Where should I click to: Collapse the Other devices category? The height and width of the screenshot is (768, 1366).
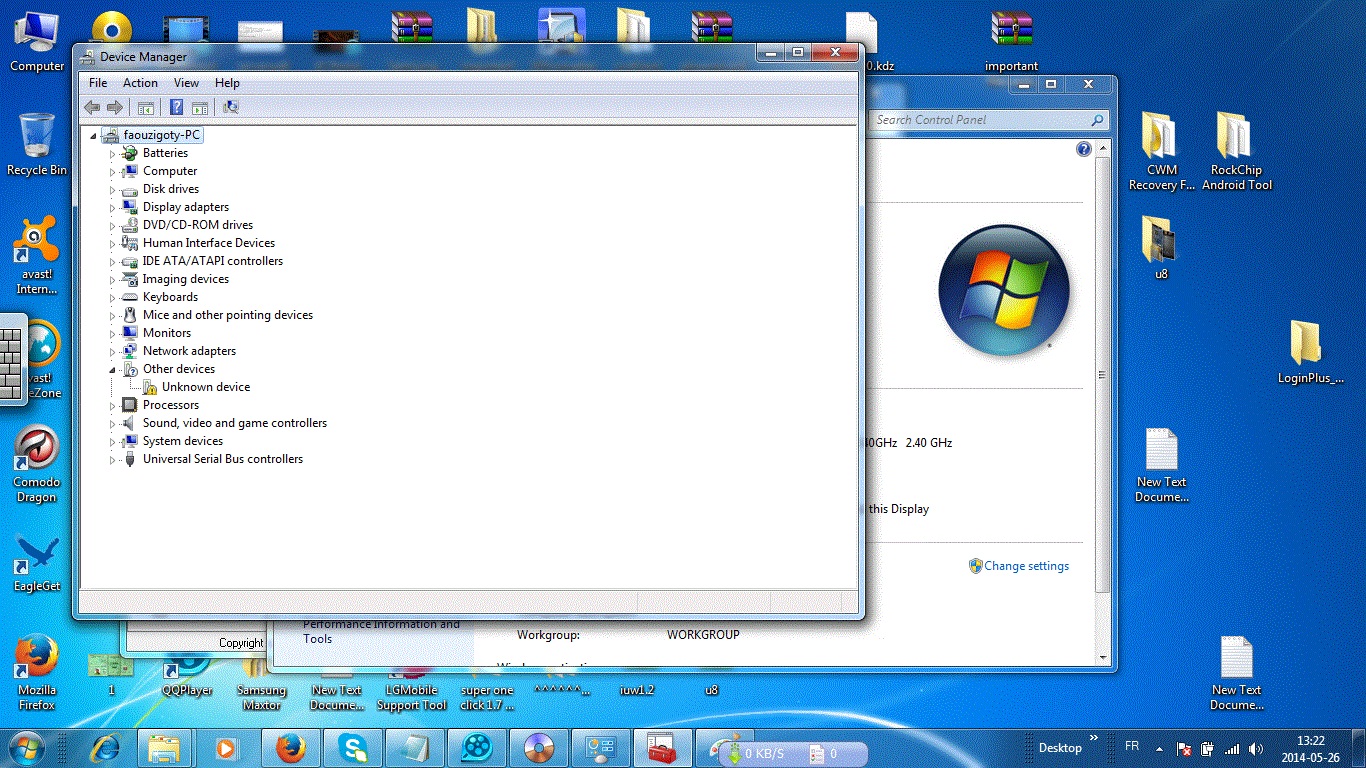point(113,370)
